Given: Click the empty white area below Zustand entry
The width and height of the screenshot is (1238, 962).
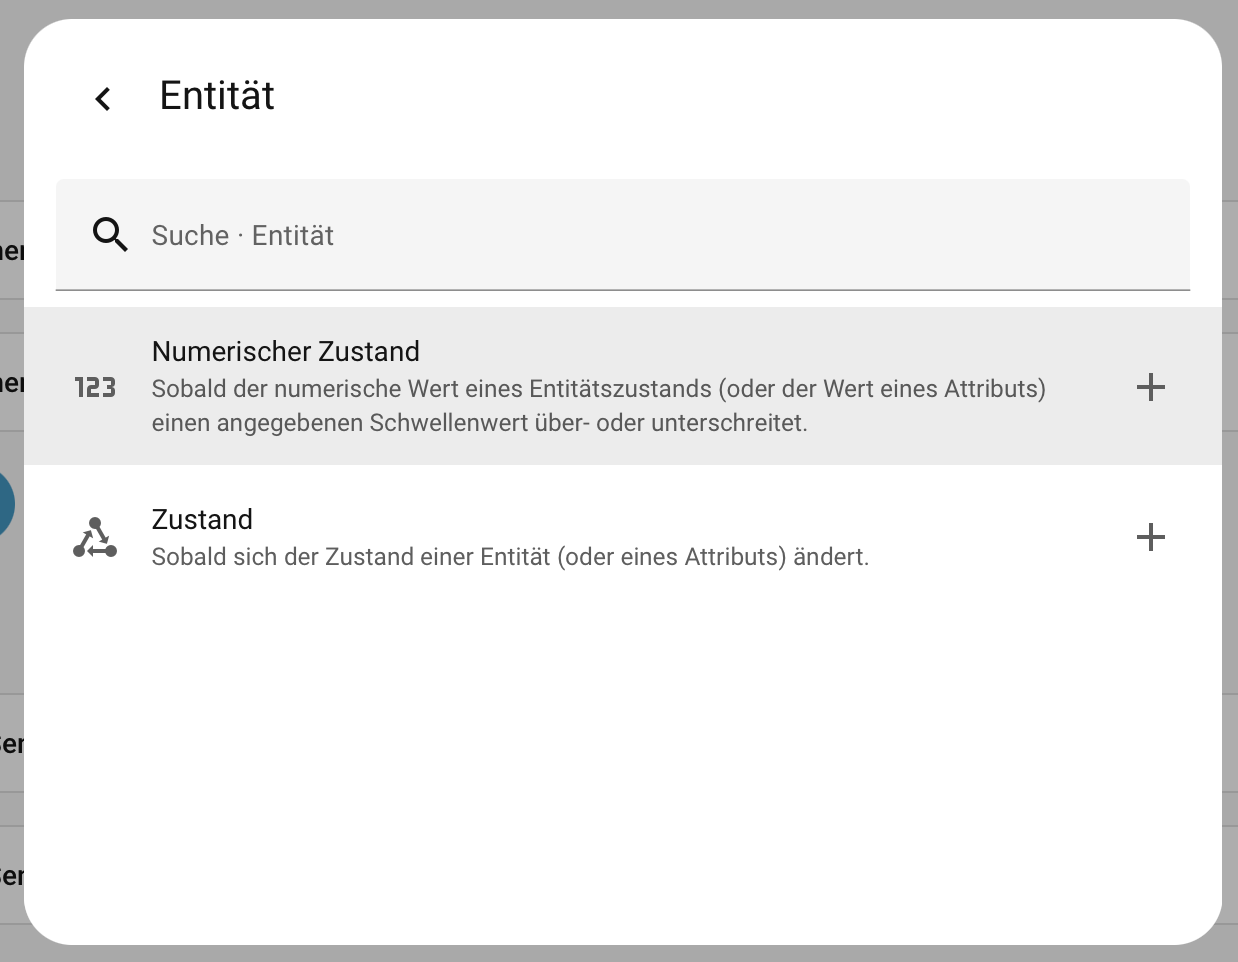Looking at the screenshot, I should 620,750.
